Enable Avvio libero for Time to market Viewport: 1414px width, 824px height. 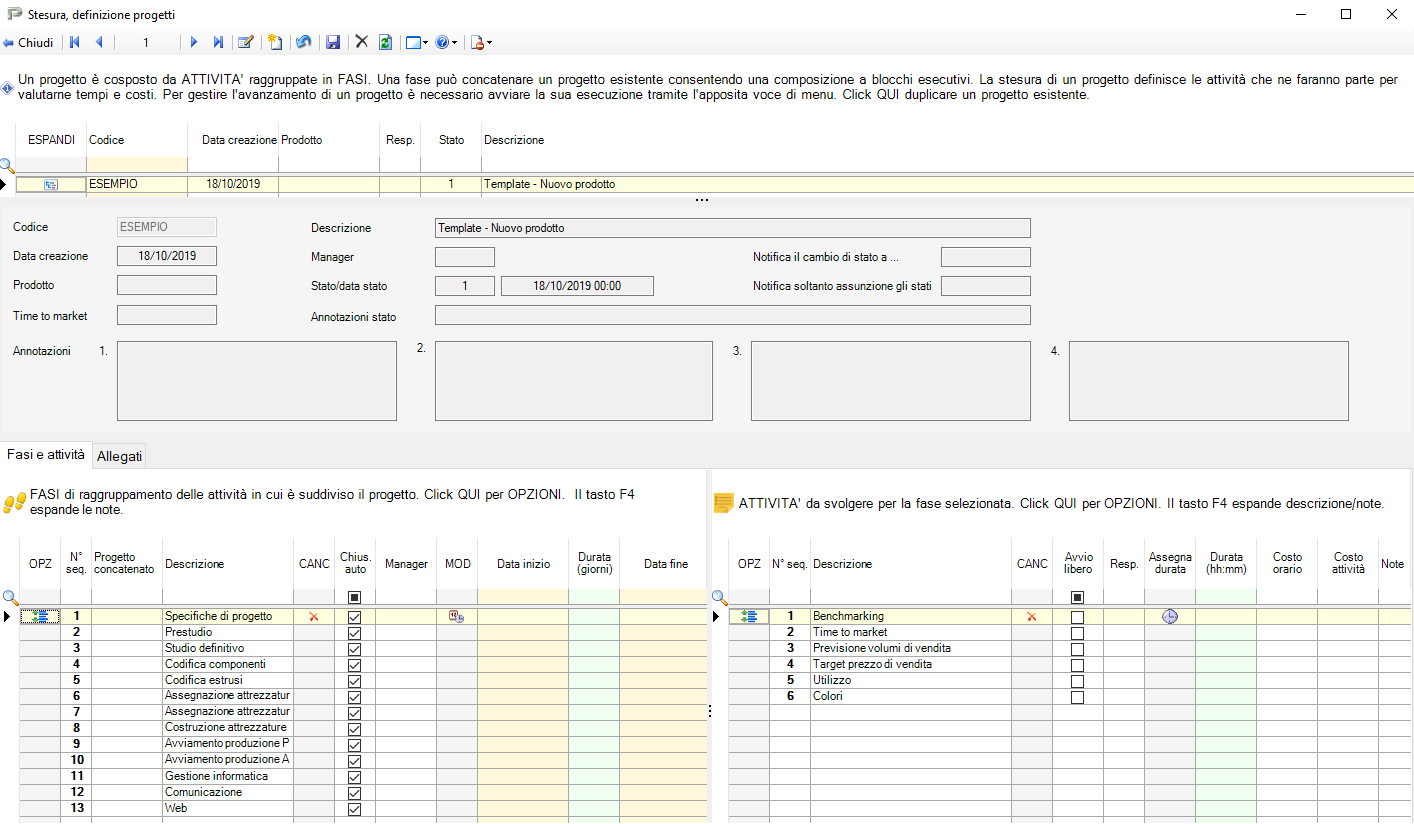[1077, 633]
